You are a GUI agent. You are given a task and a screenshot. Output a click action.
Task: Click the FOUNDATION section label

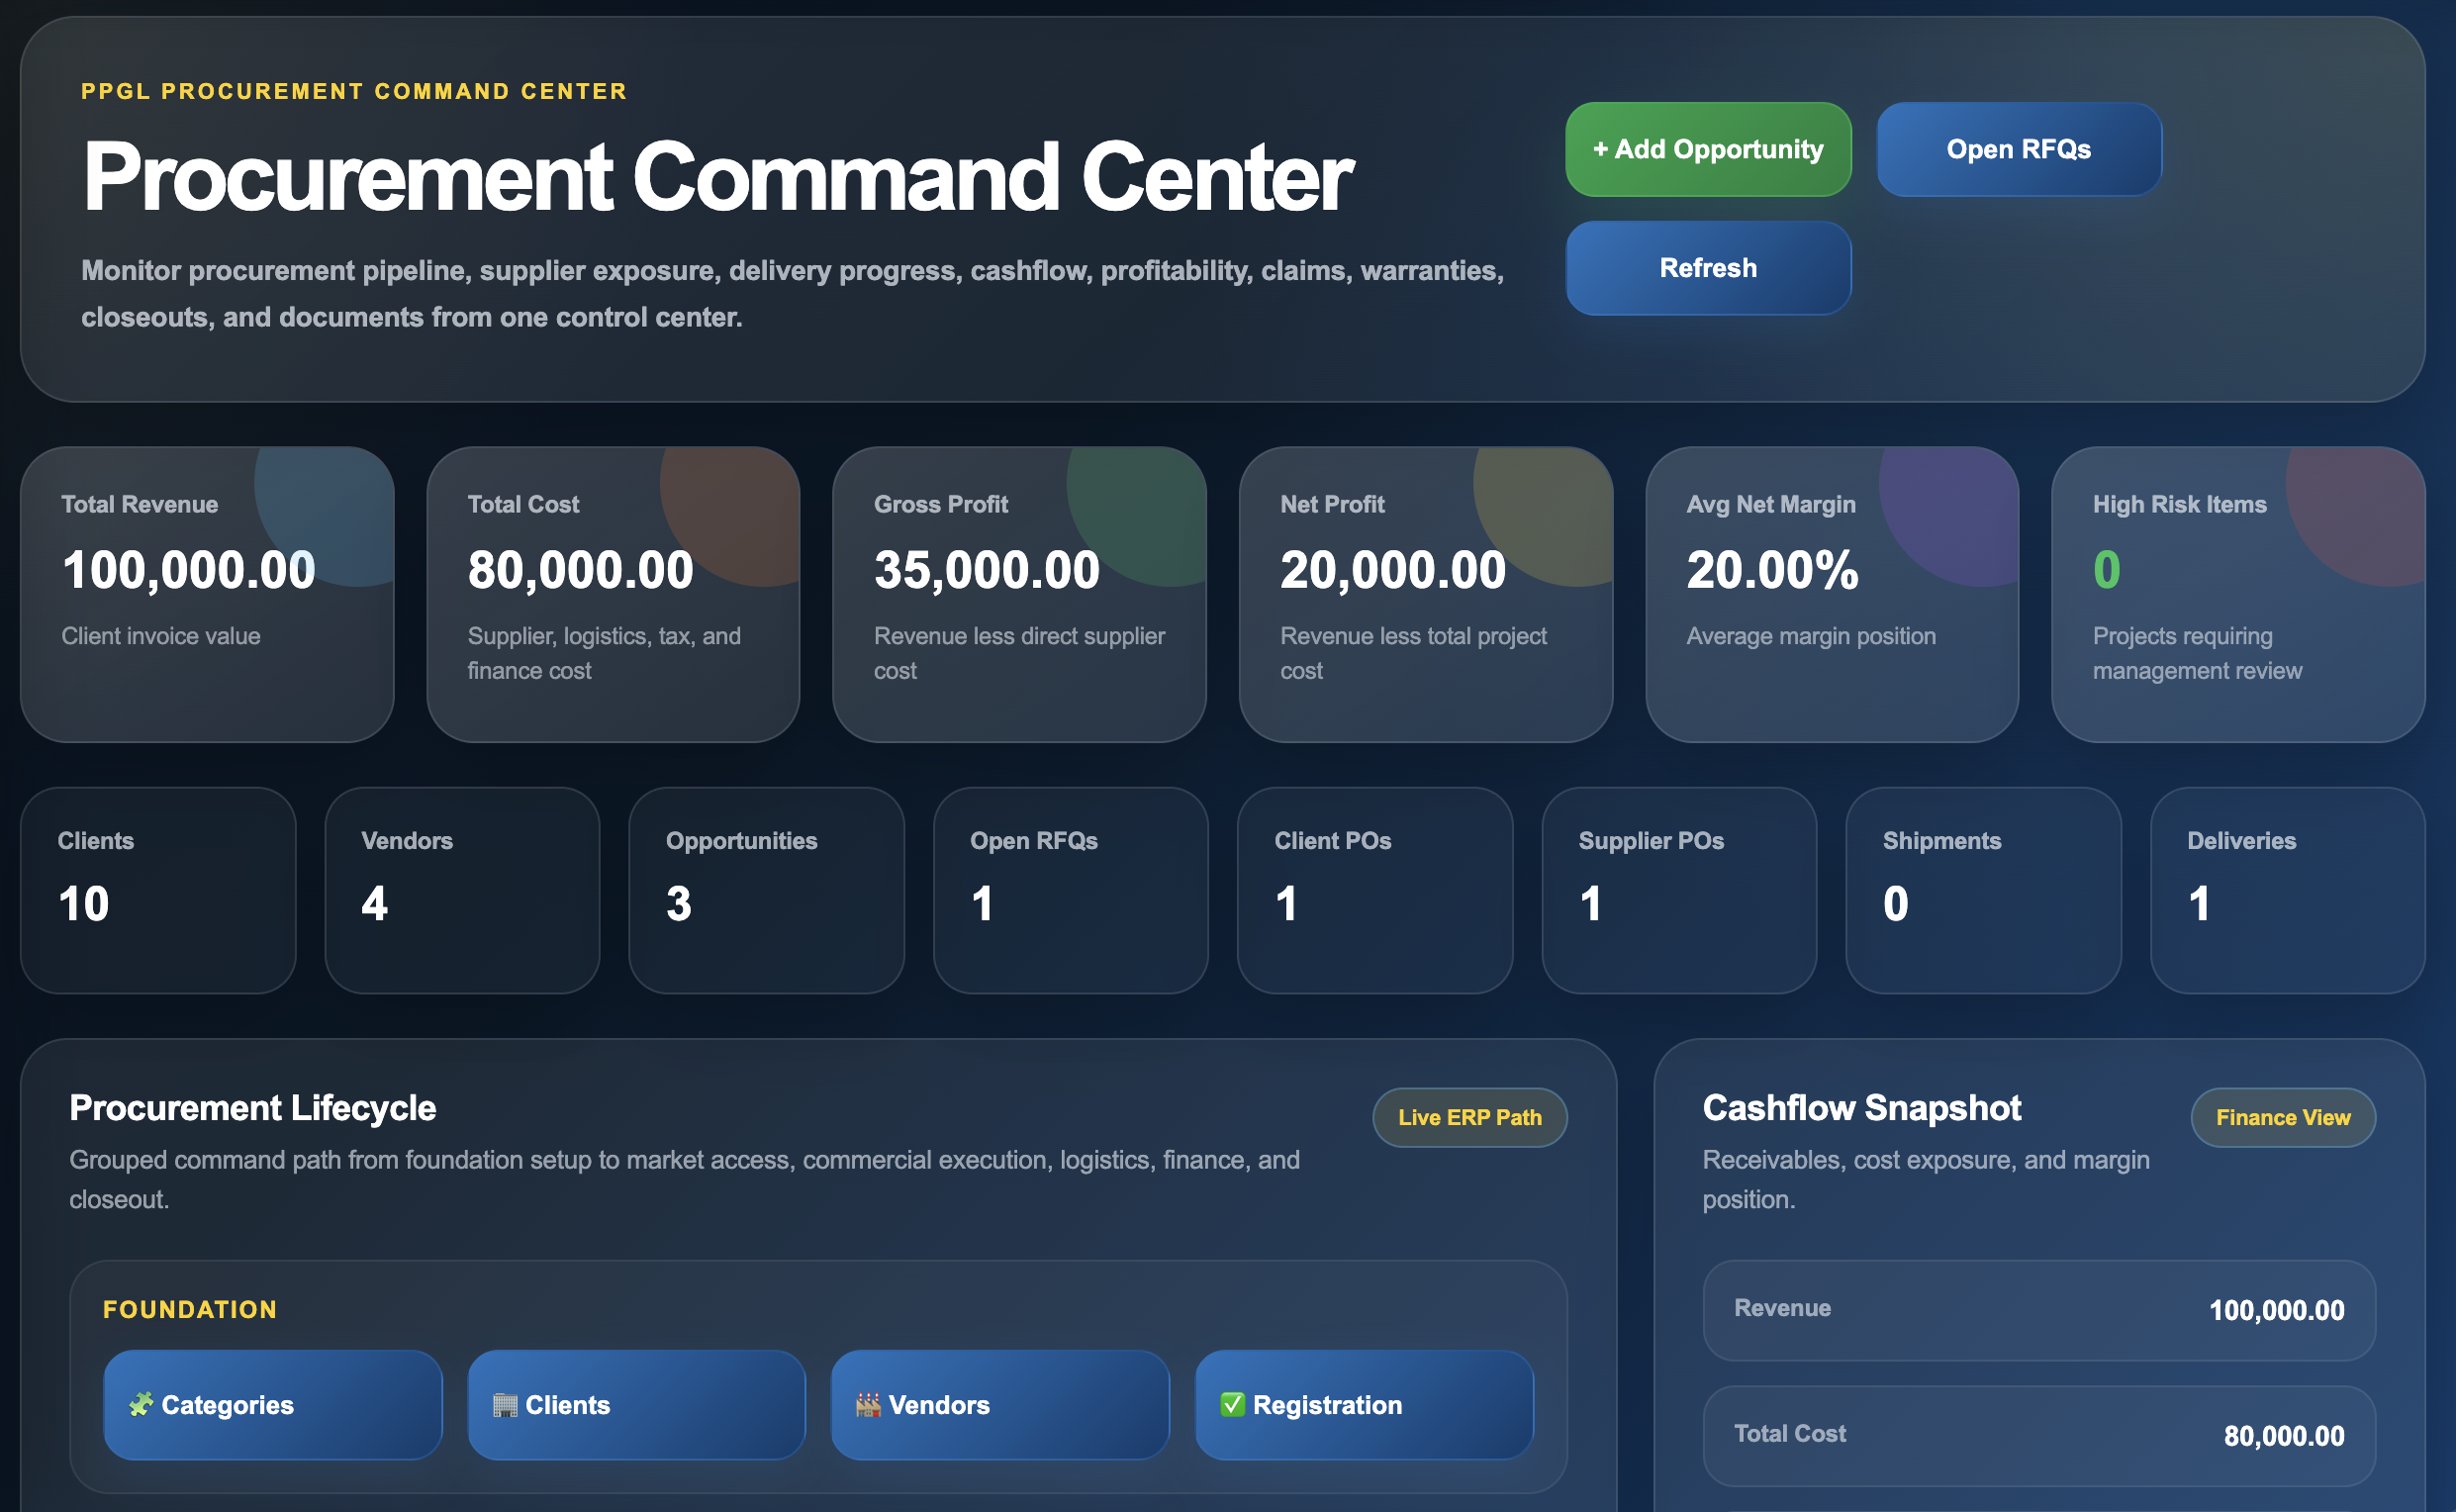coord(190,1310)
